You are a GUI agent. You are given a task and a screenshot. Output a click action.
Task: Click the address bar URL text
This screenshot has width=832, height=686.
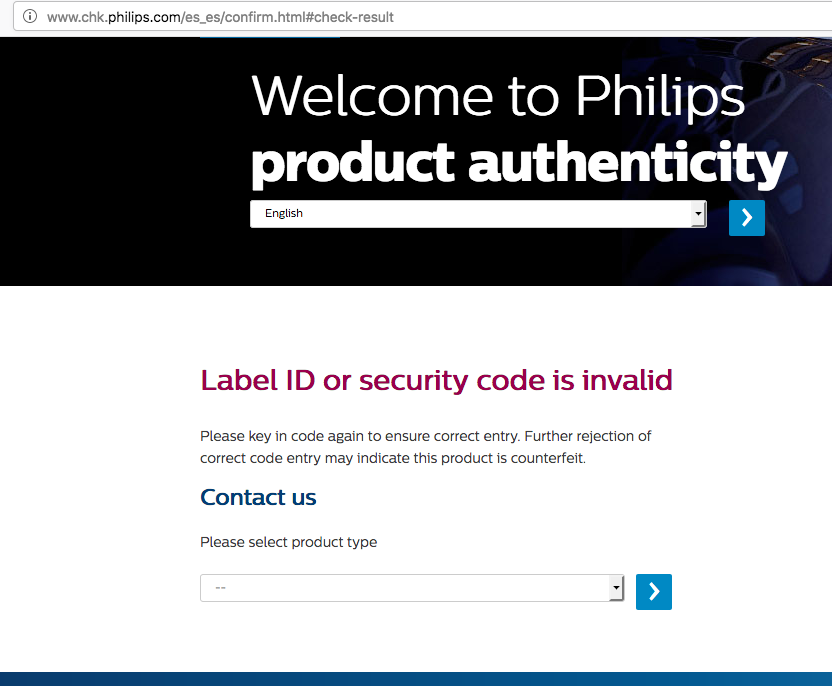point(220,17)
